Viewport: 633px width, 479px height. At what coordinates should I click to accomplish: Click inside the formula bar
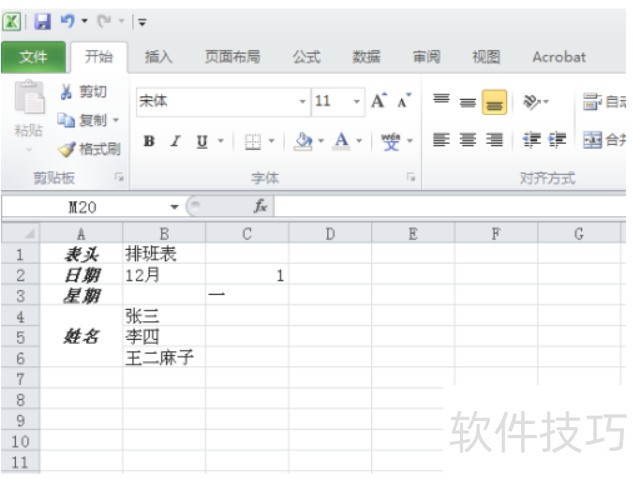click(450, 207)
